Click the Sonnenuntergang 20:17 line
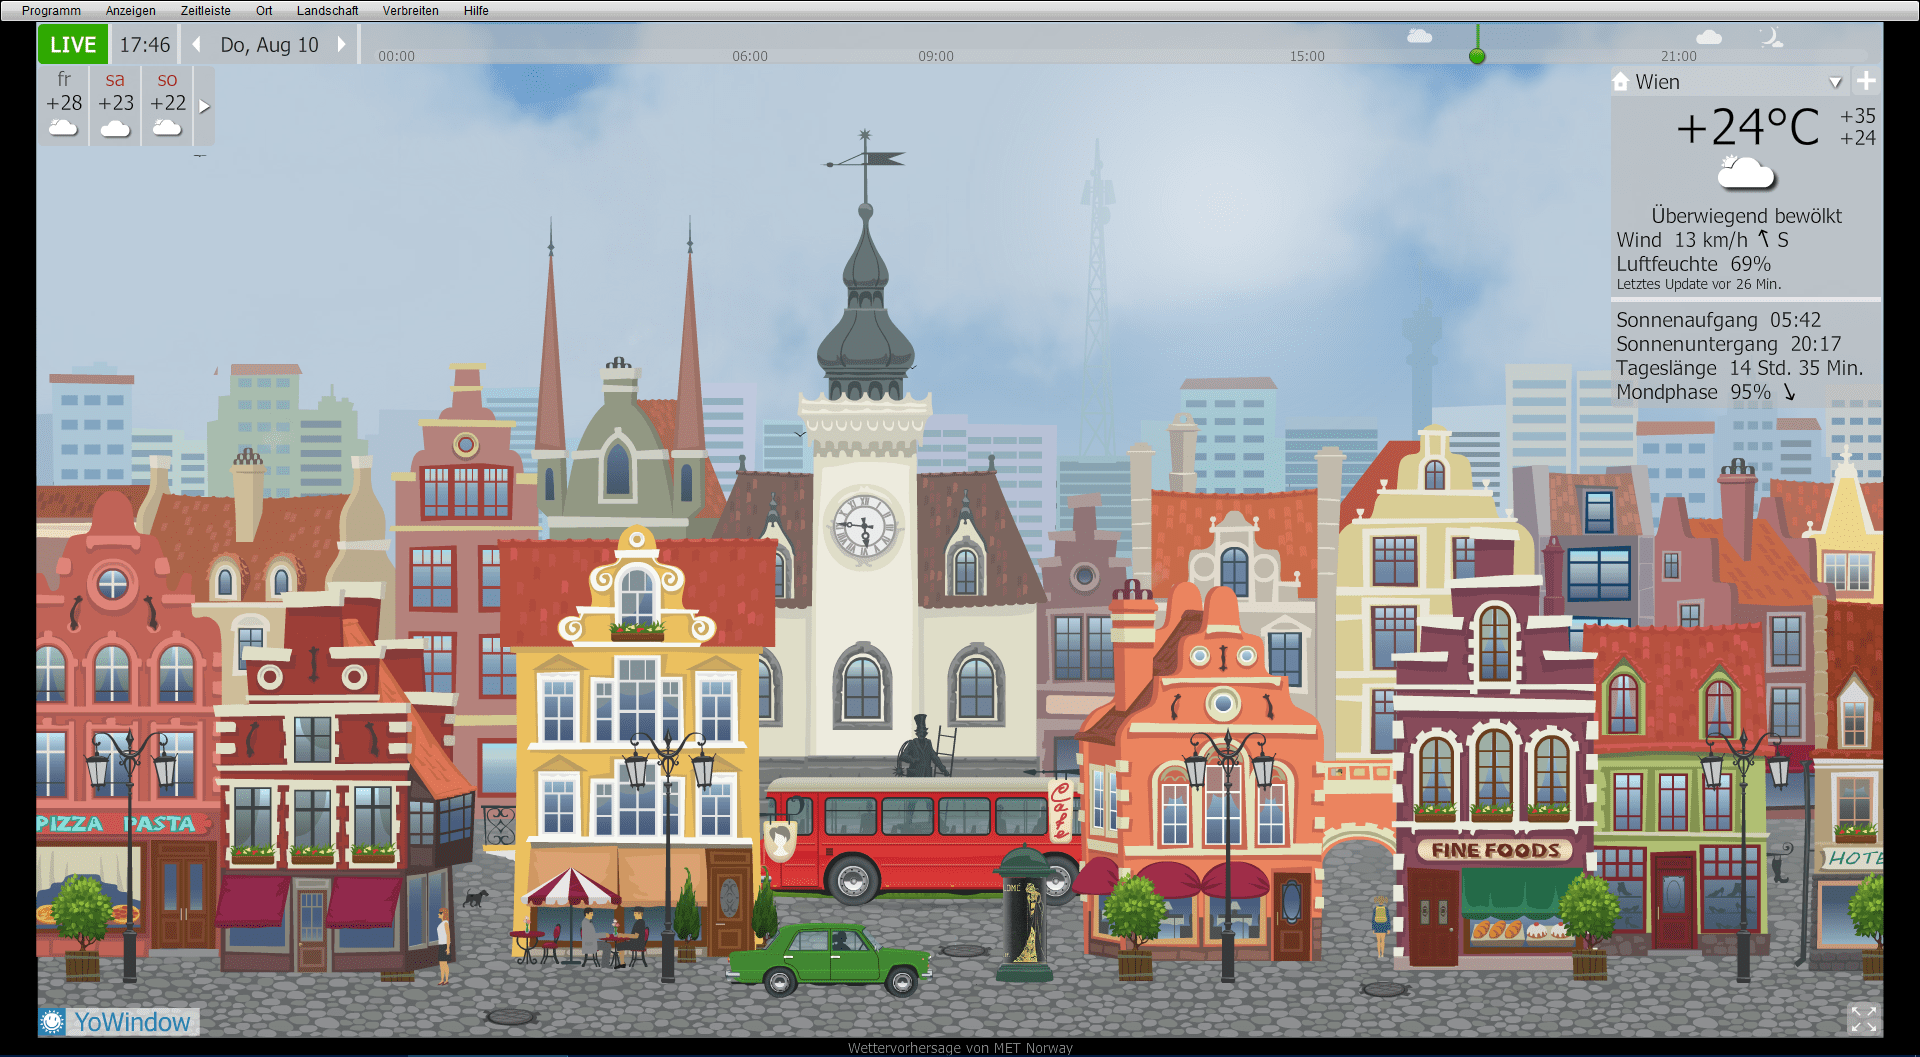This screenshot has width=1920, height=1057. pos(1729,344)
